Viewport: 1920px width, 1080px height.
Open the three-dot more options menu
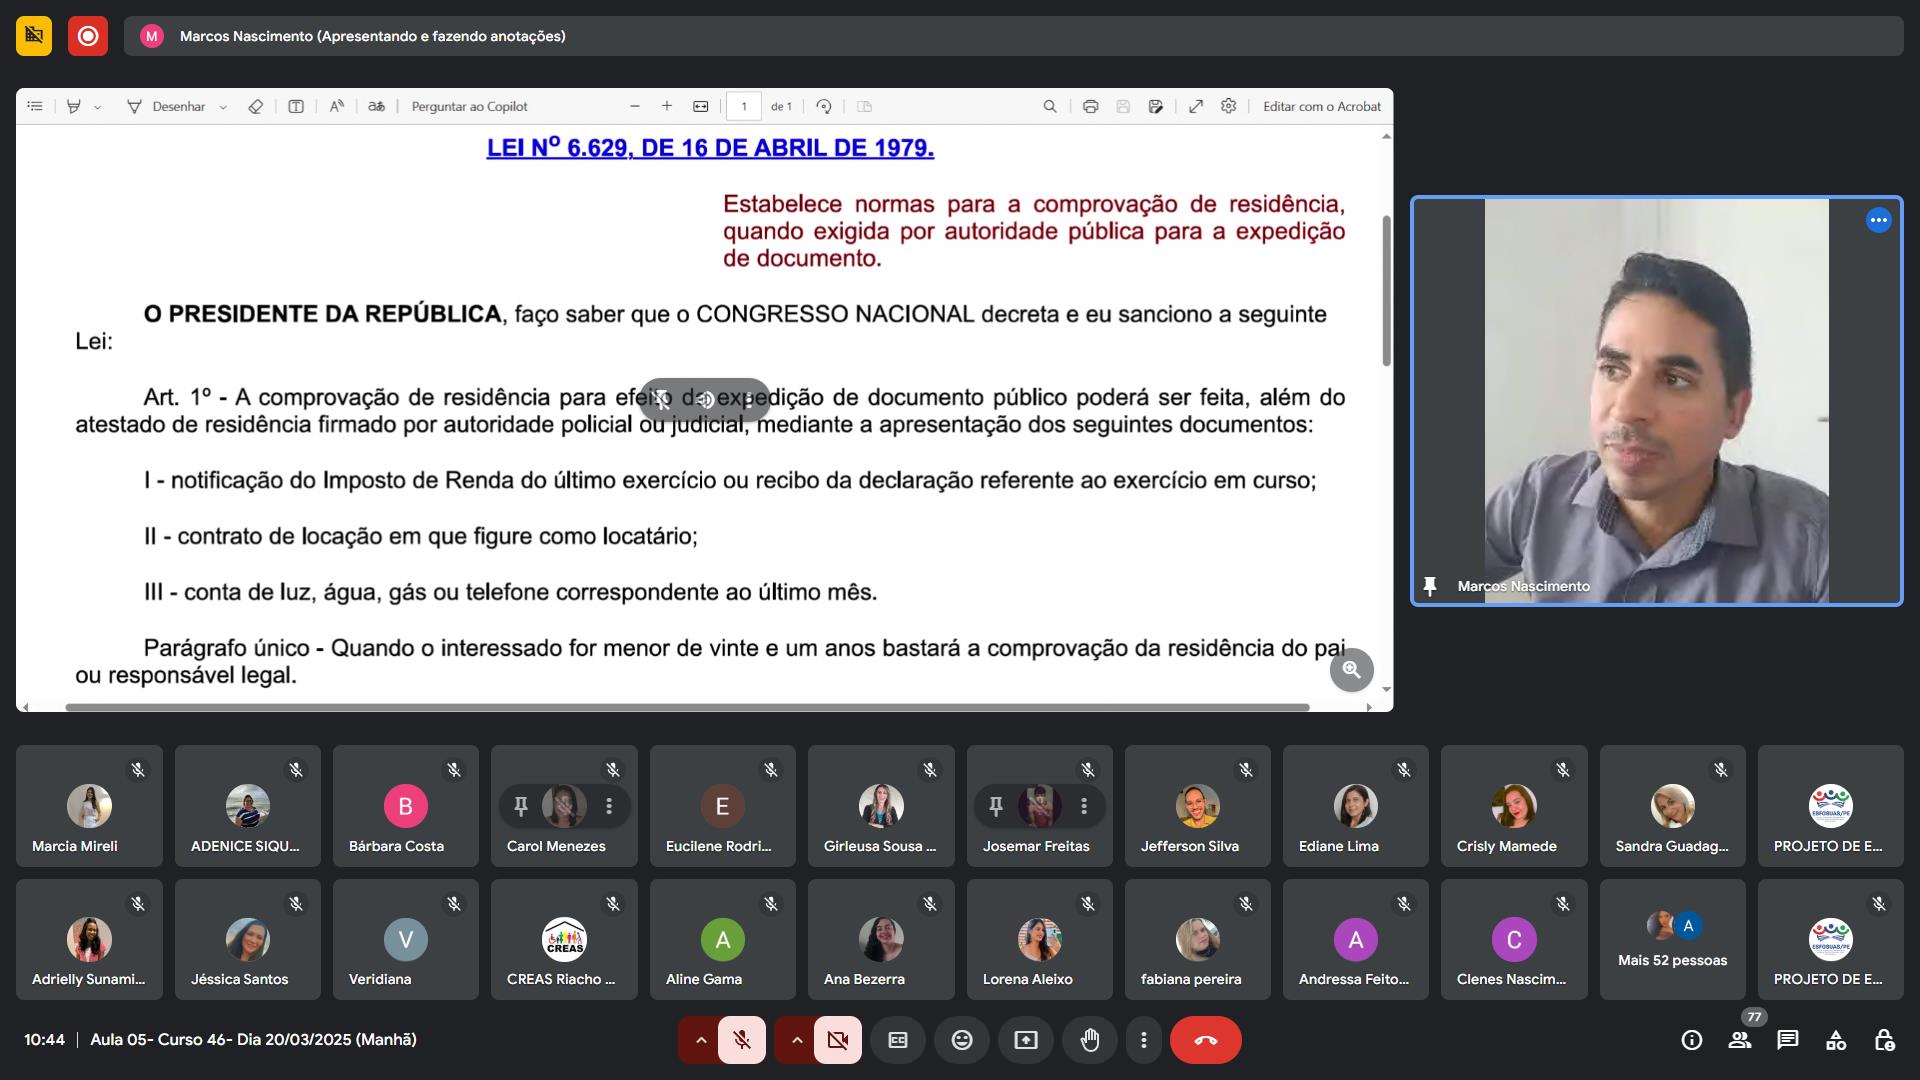[x=1144, y=1040]
